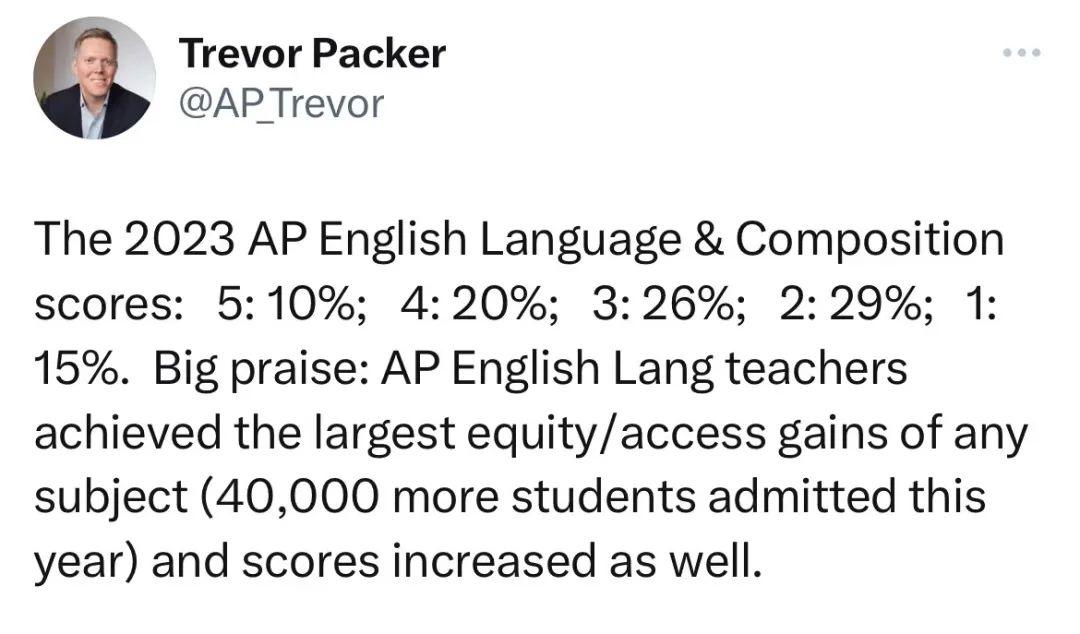This screenshot has width=1080, height=634.
Task: Open Trevor Packer's profile picture
Action: pos(94,78)
